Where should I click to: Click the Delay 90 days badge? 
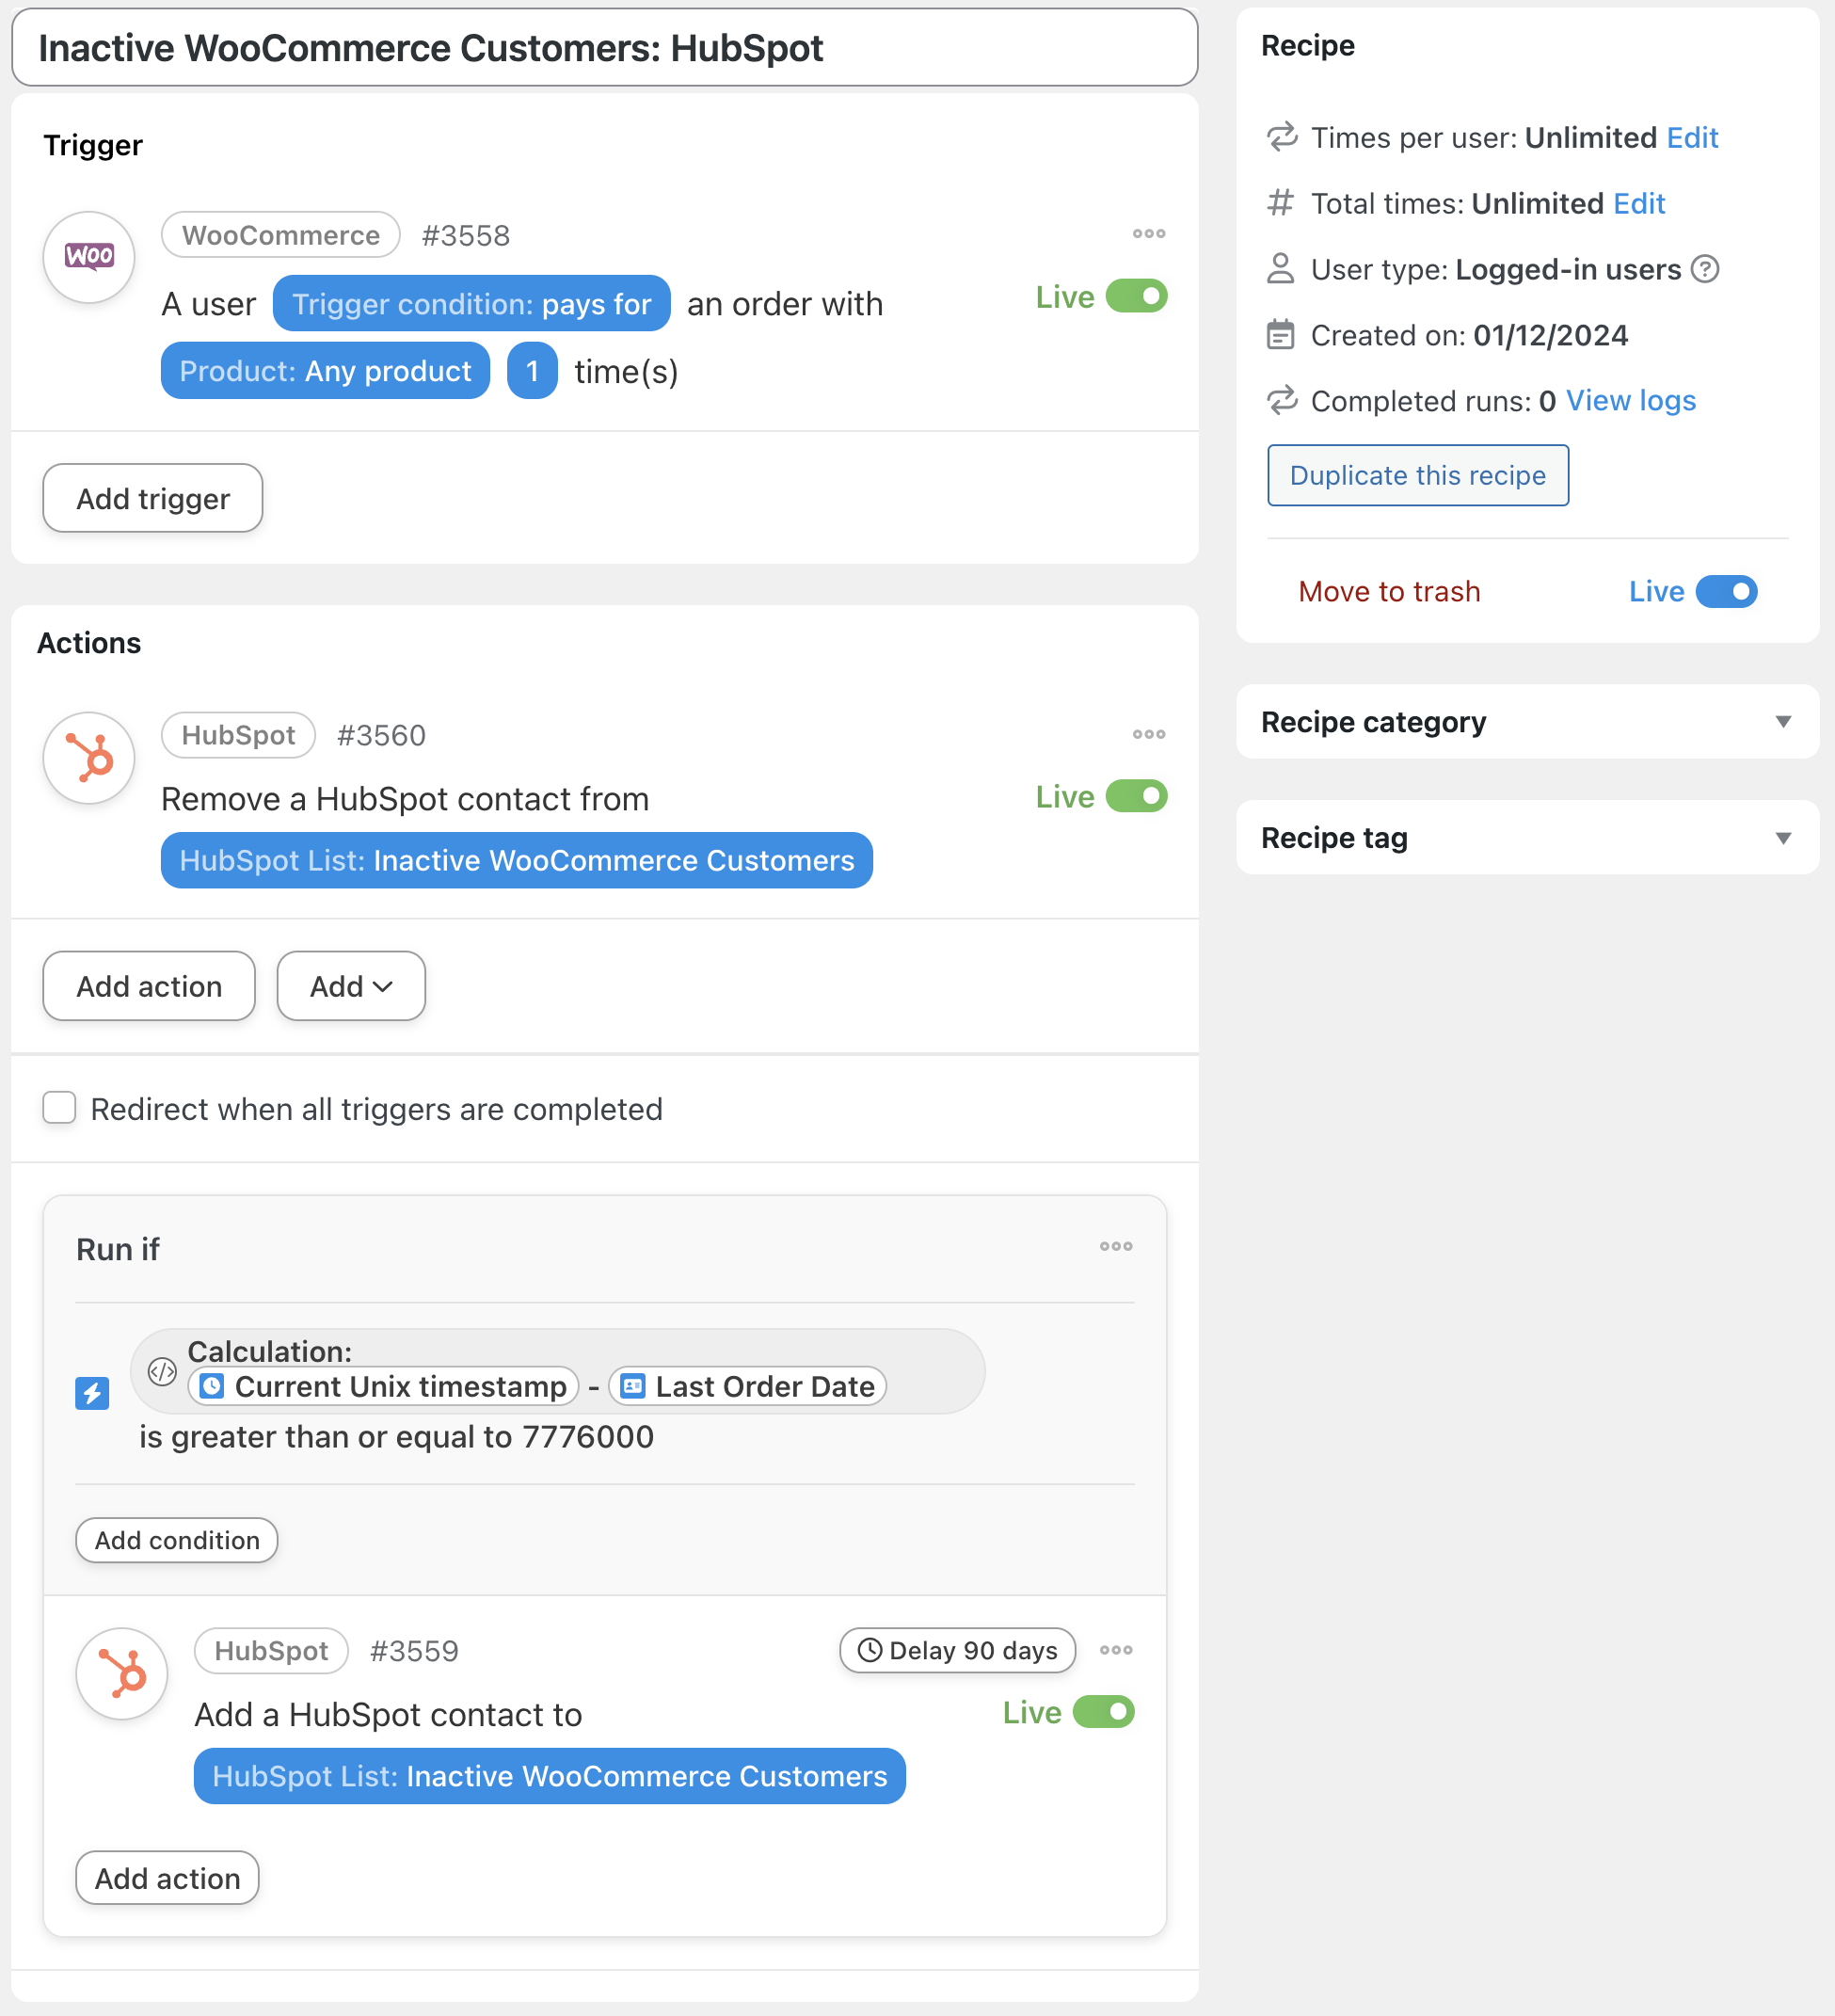(x=957, y=1651)
